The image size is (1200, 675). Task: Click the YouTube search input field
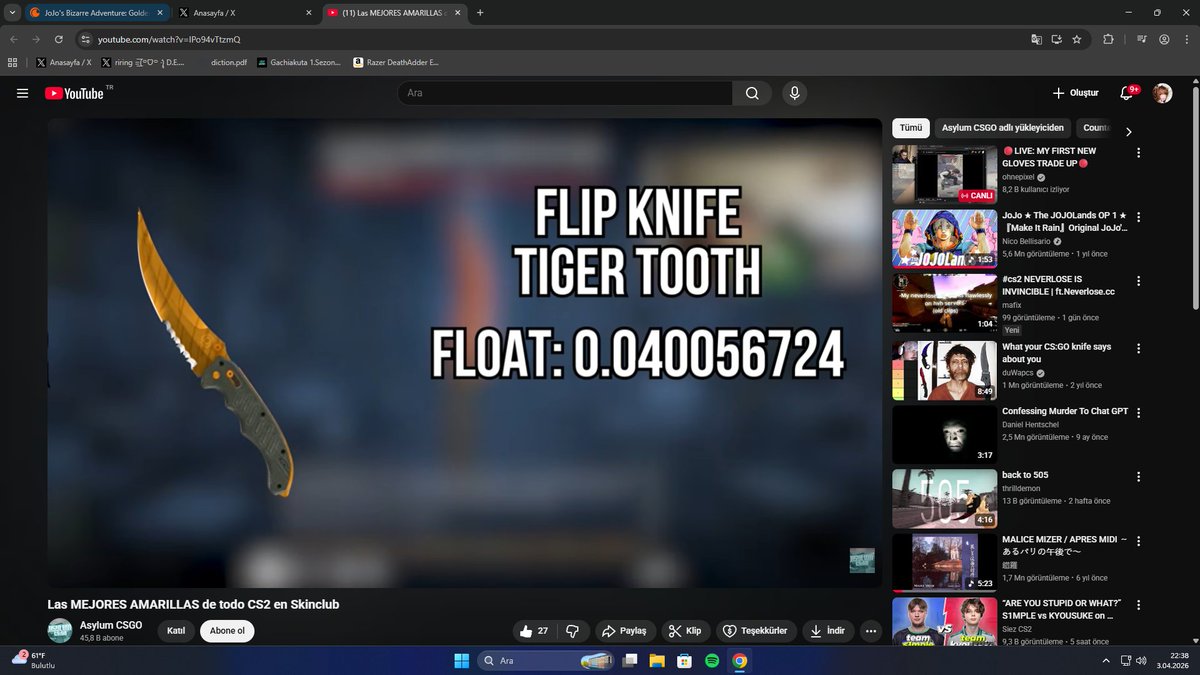point(565,93)
